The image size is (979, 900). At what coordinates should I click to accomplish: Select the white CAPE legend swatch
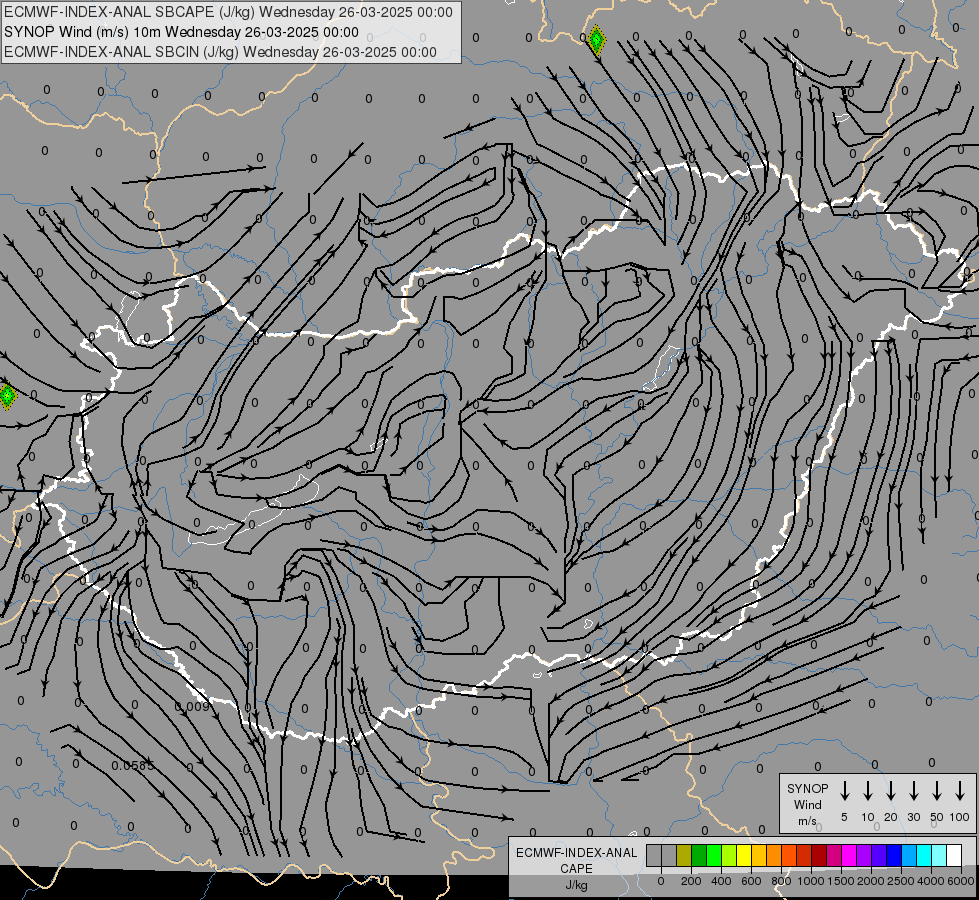[955, 855]
